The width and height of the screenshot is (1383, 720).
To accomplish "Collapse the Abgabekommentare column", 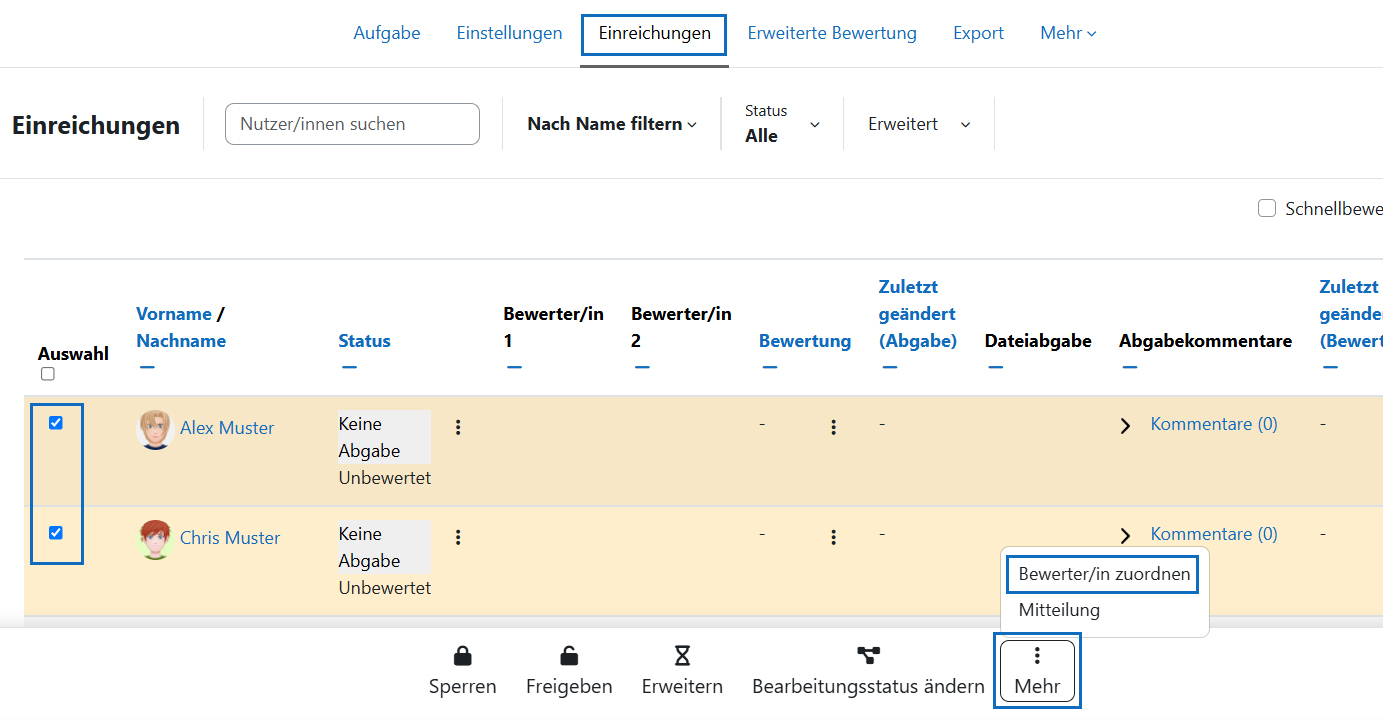I will click(x=1130, y=367).
